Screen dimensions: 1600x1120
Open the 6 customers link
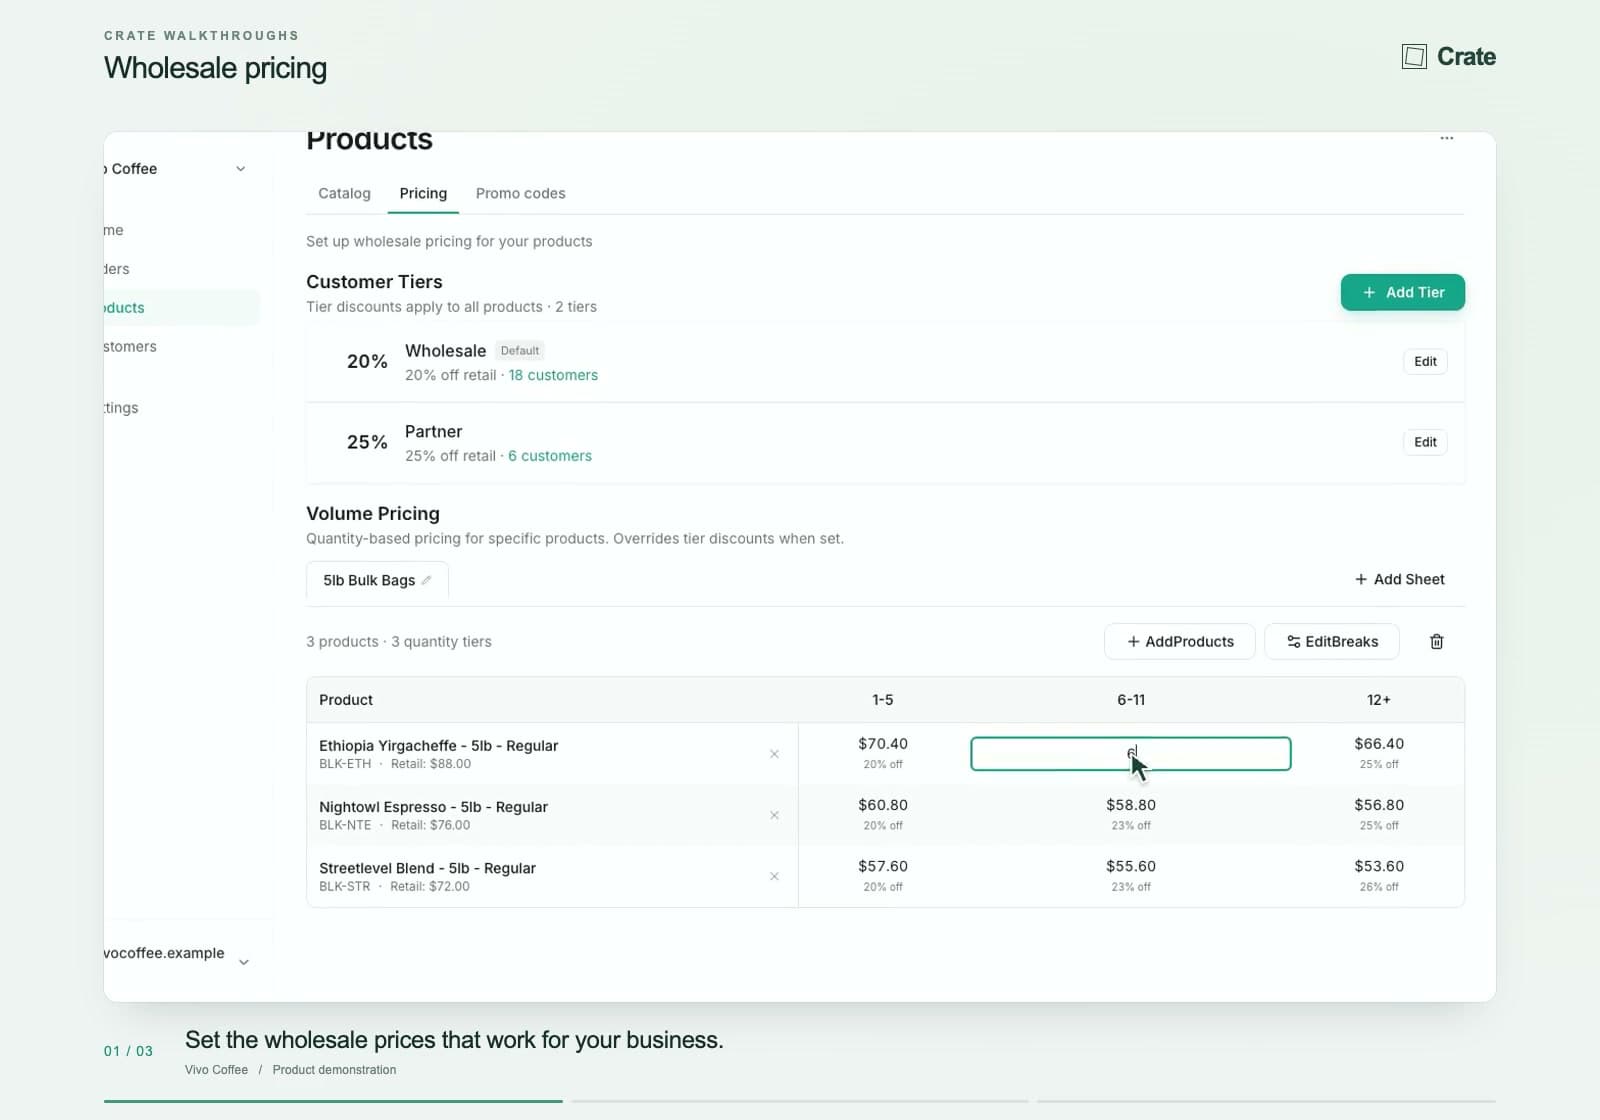[549, 456]
